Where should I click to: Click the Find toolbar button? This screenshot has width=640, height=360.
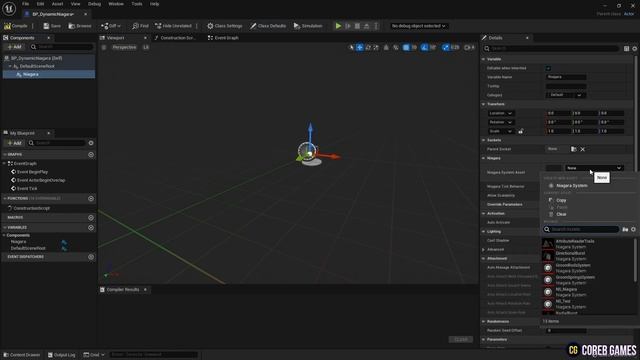(140, 26)
